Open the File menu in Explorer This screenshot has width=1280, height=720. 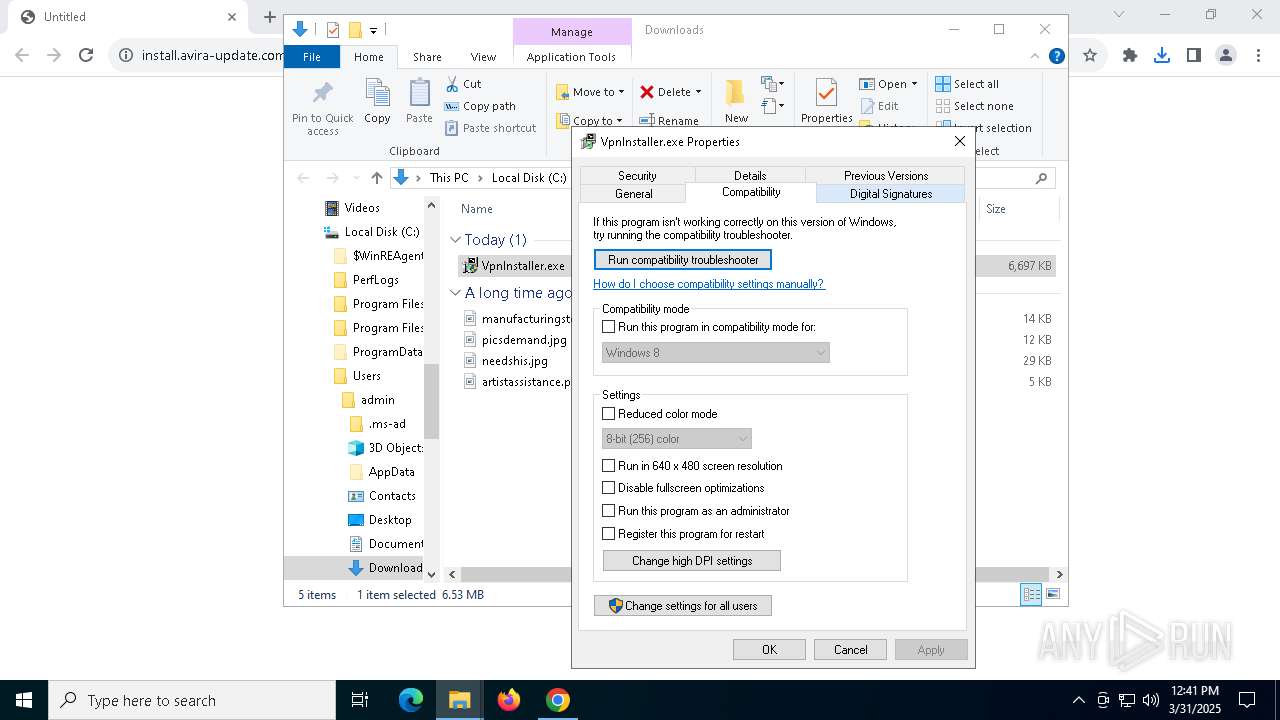point(312,57)
